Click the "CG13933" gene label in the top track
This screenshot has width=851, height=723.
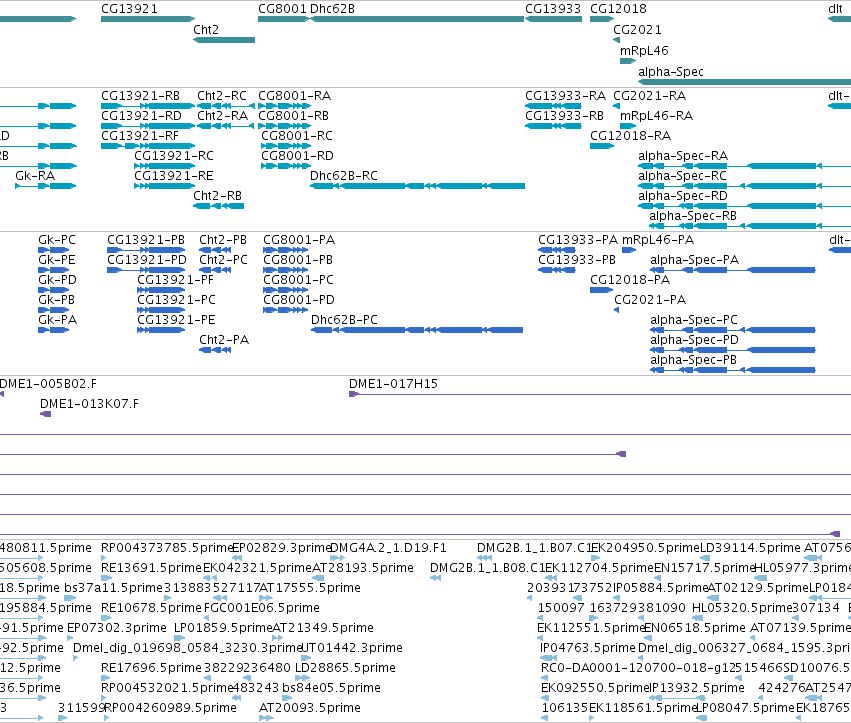point(552,9)
